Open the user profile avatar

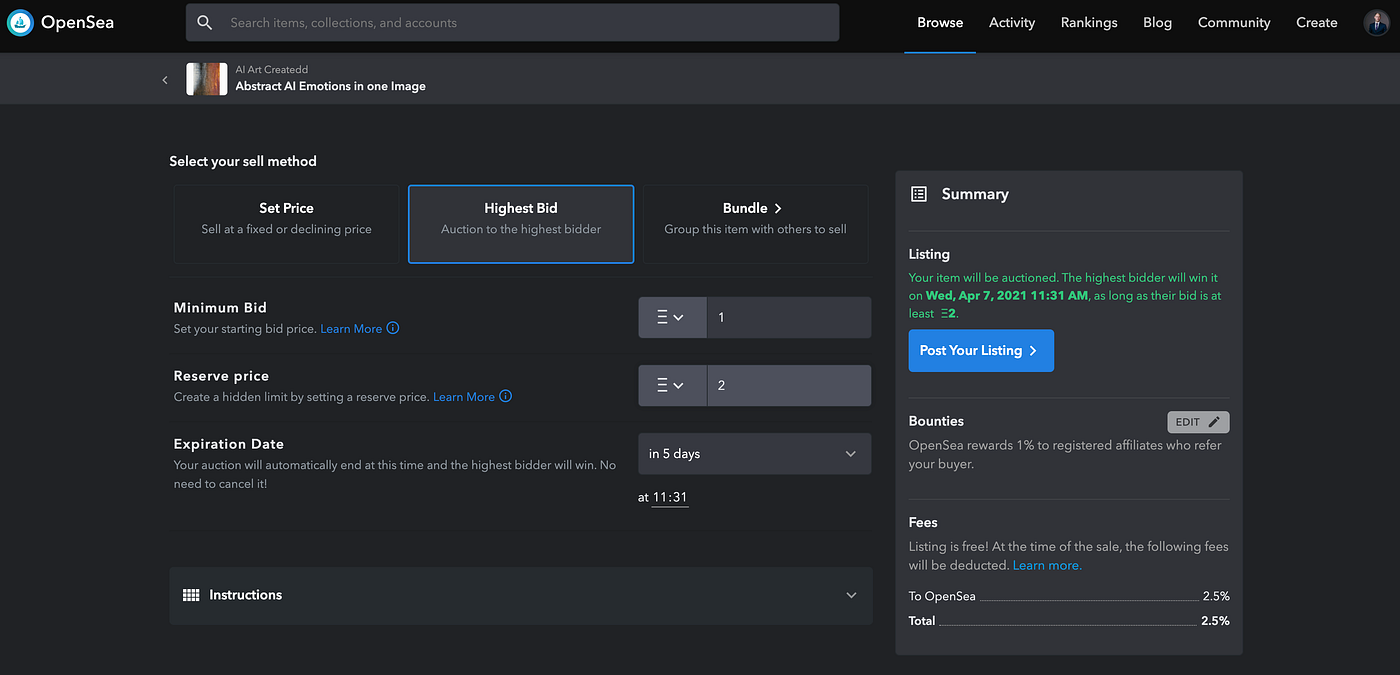coord(1376,22)
